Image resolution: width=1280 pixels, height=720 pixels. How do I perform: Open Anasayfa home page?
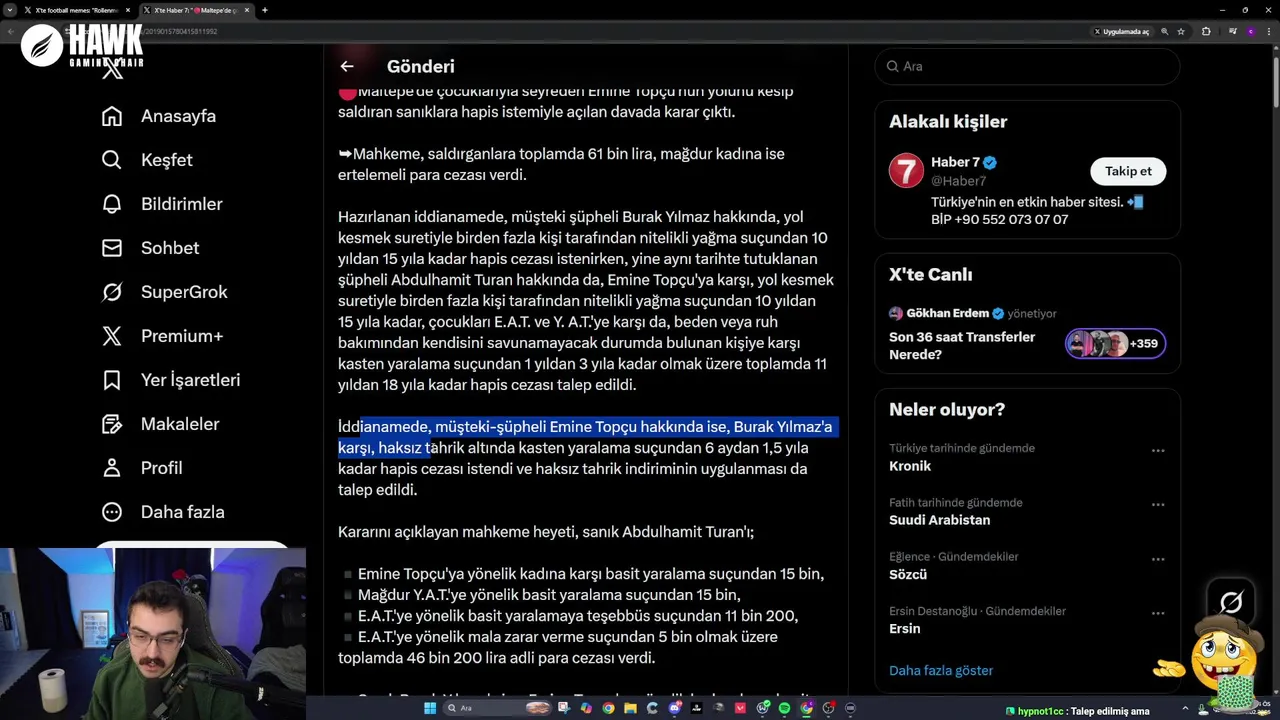tap(159, 116)
